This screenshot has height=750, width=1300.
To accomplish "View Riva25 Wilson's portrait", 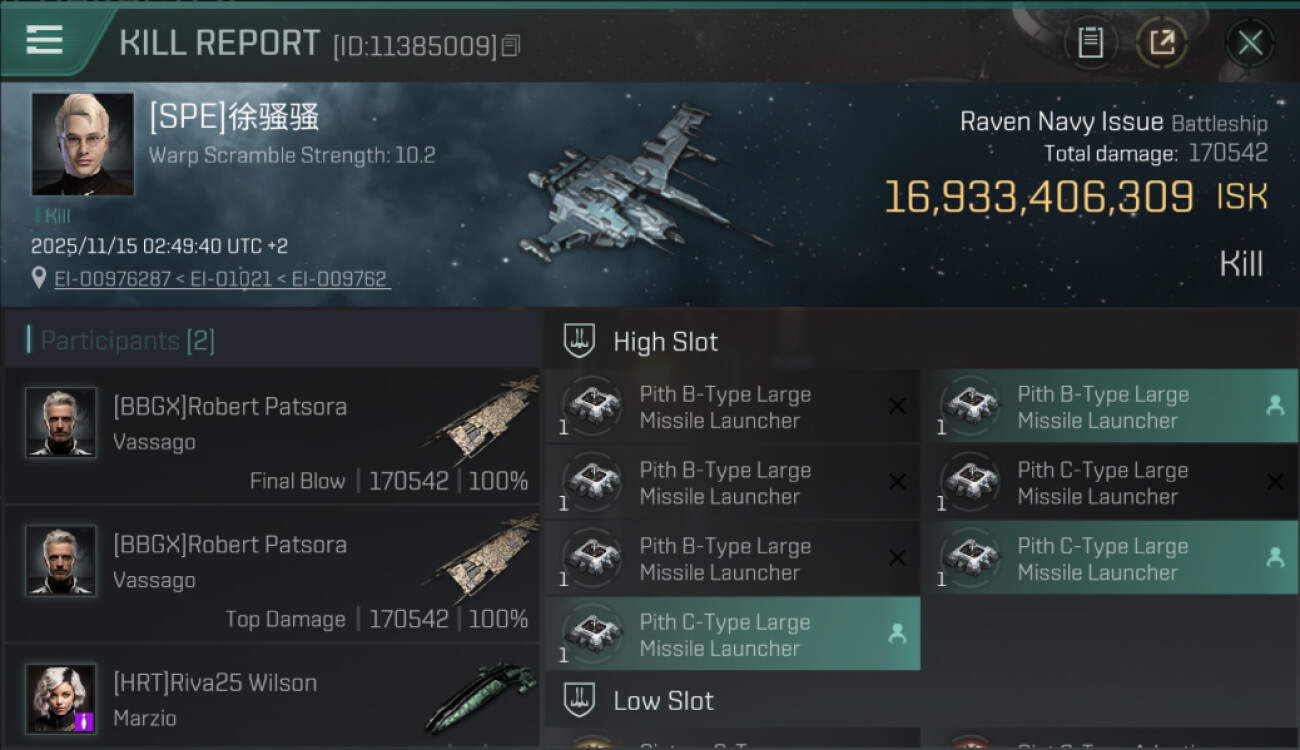I will (61, 698).
